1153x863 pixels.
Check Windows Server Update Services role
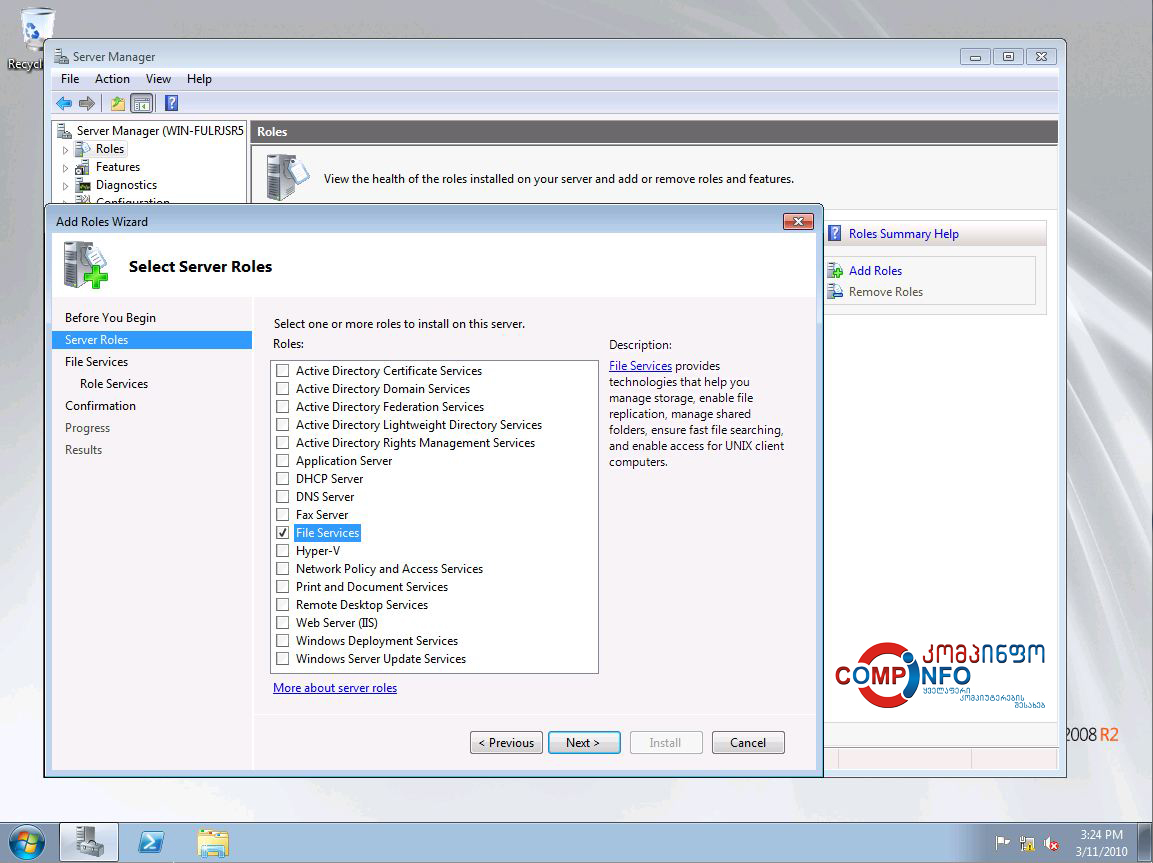282,659
